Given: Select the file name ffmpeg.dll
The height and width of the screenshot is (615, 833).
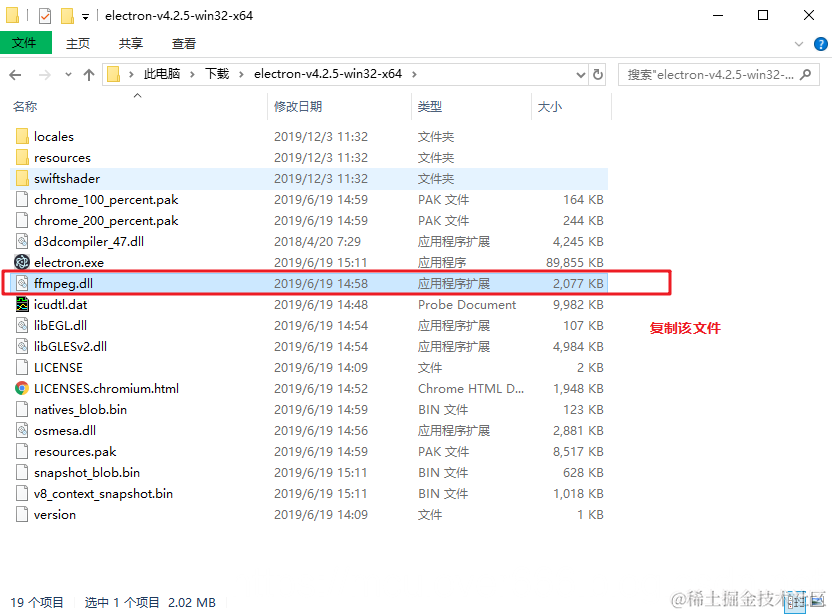Looking at the screenshot, I should click(x=63, y=284).
